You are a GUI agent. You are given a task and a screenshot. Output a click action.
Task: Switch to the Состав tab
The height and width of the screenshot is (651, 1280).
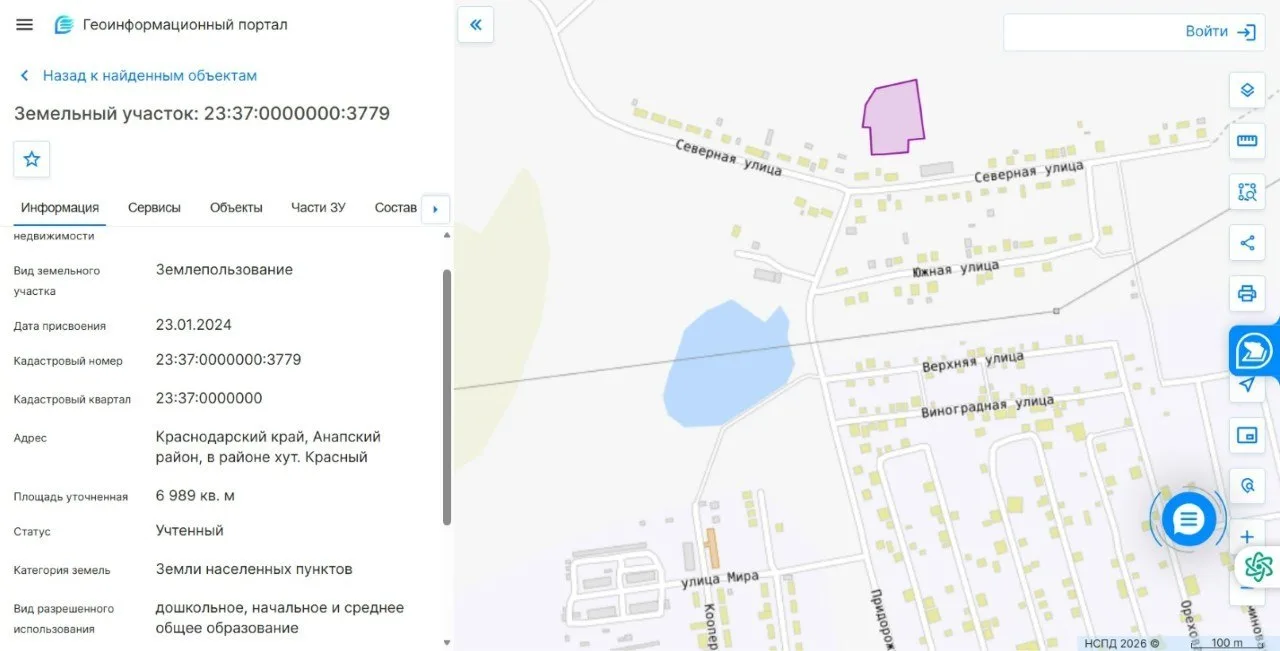tap(396, 208)
